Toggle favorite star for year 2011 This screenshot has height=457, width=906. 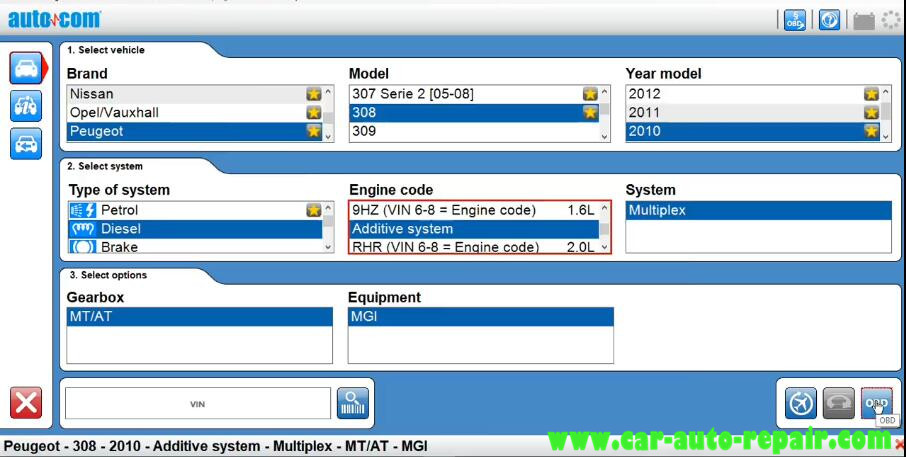[x=871, y=113]
